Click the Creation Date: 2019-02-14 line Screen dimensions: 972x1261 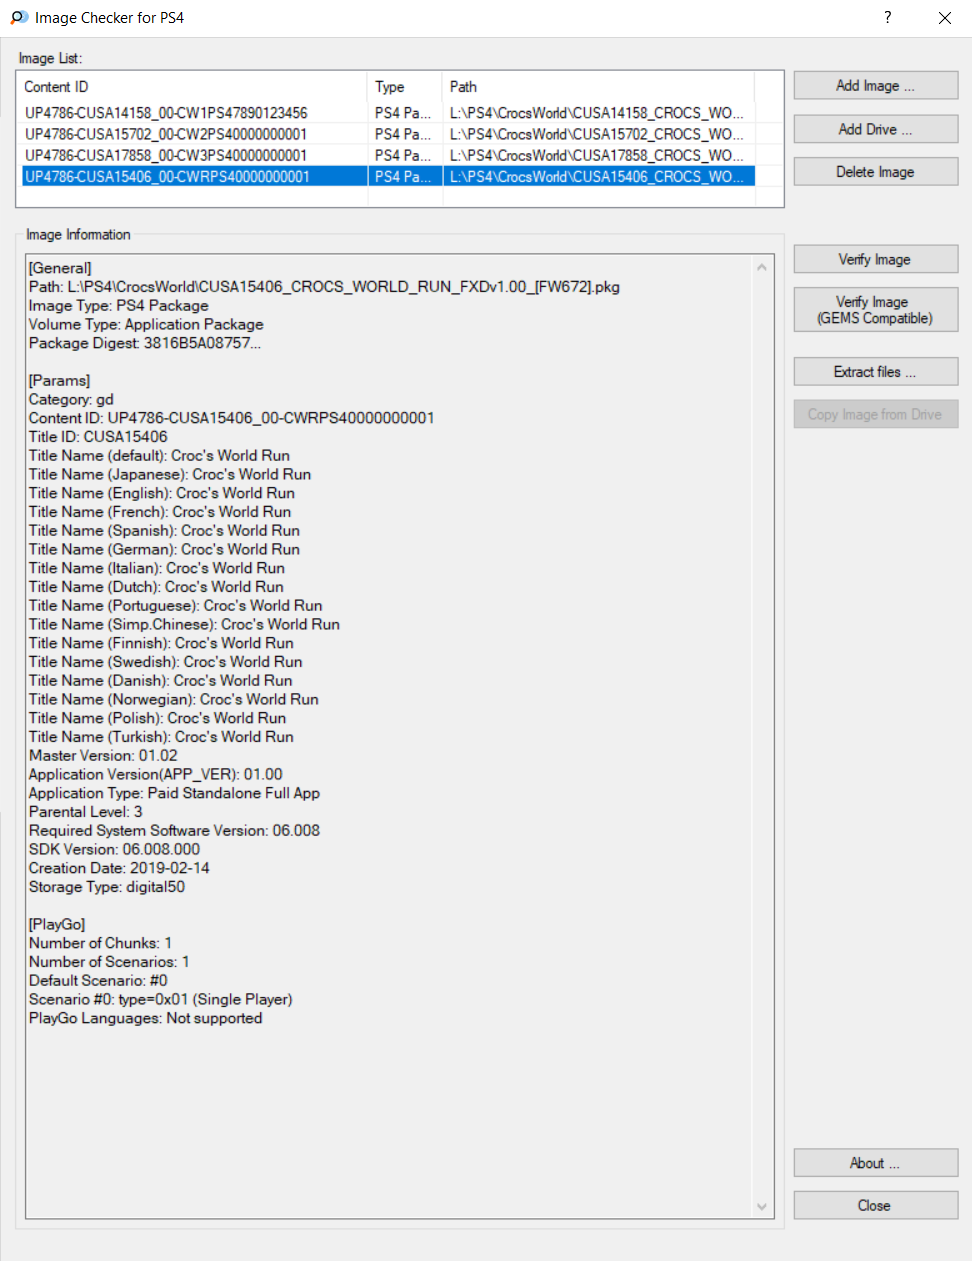coord(119,868)
